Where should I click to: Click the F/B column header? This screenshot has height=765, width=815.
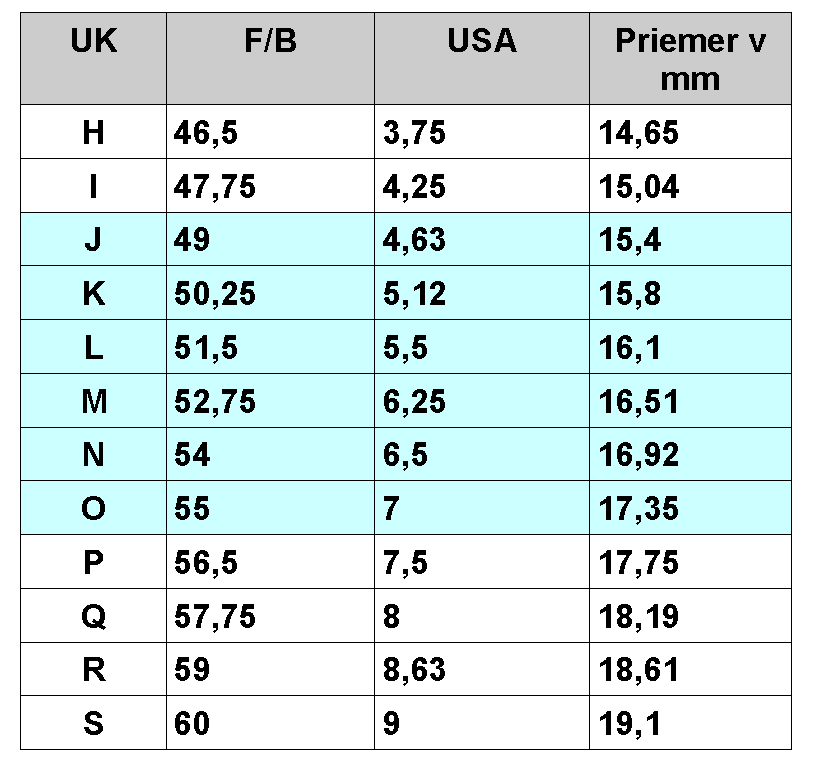(270, 59)
